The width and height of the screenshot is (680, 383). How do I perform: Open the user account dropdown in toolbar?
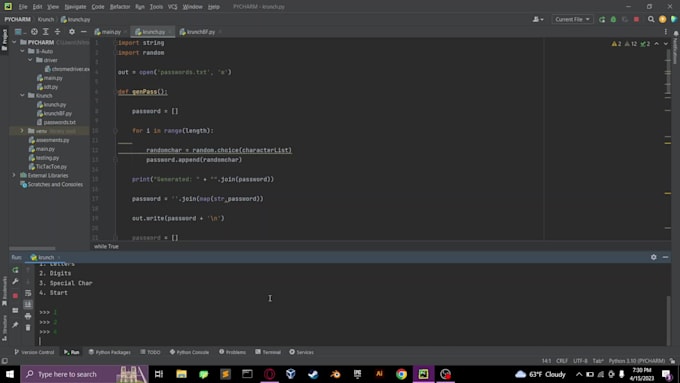(x=538, y=20)
